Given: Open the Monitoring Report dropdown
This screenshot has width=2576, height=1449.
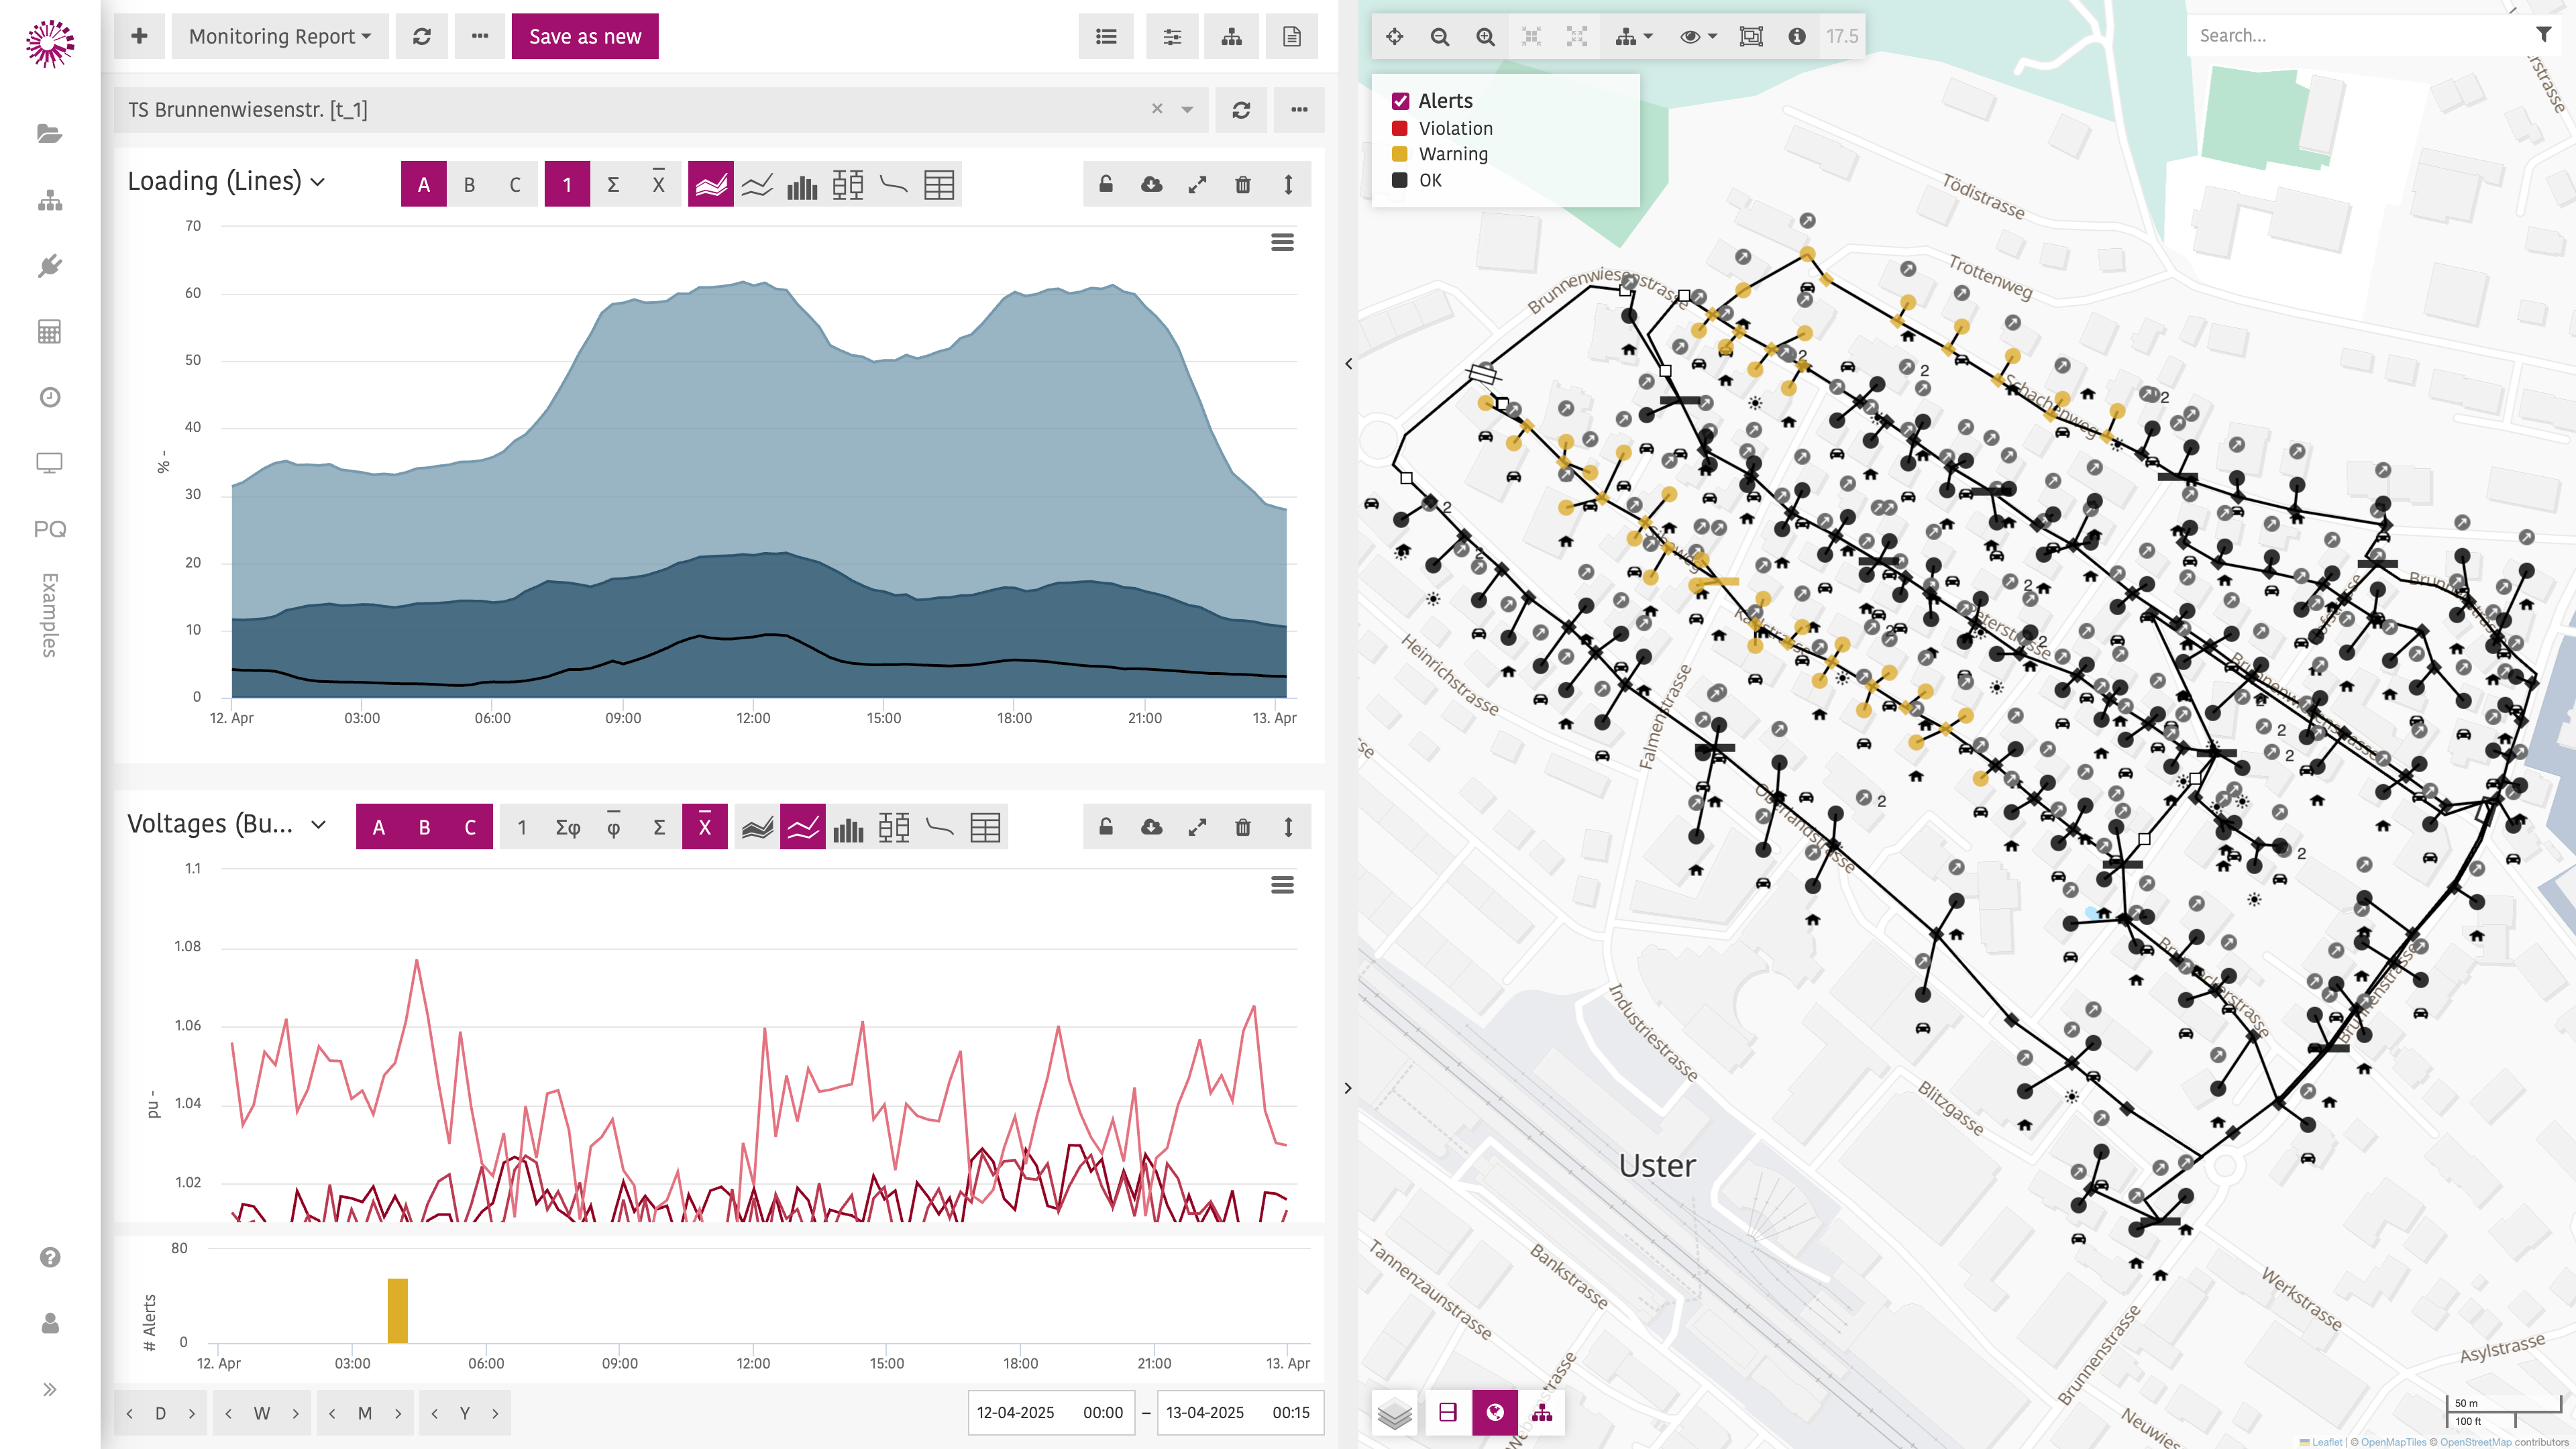Looking at the screenshot, I should [x=280, y=36].
